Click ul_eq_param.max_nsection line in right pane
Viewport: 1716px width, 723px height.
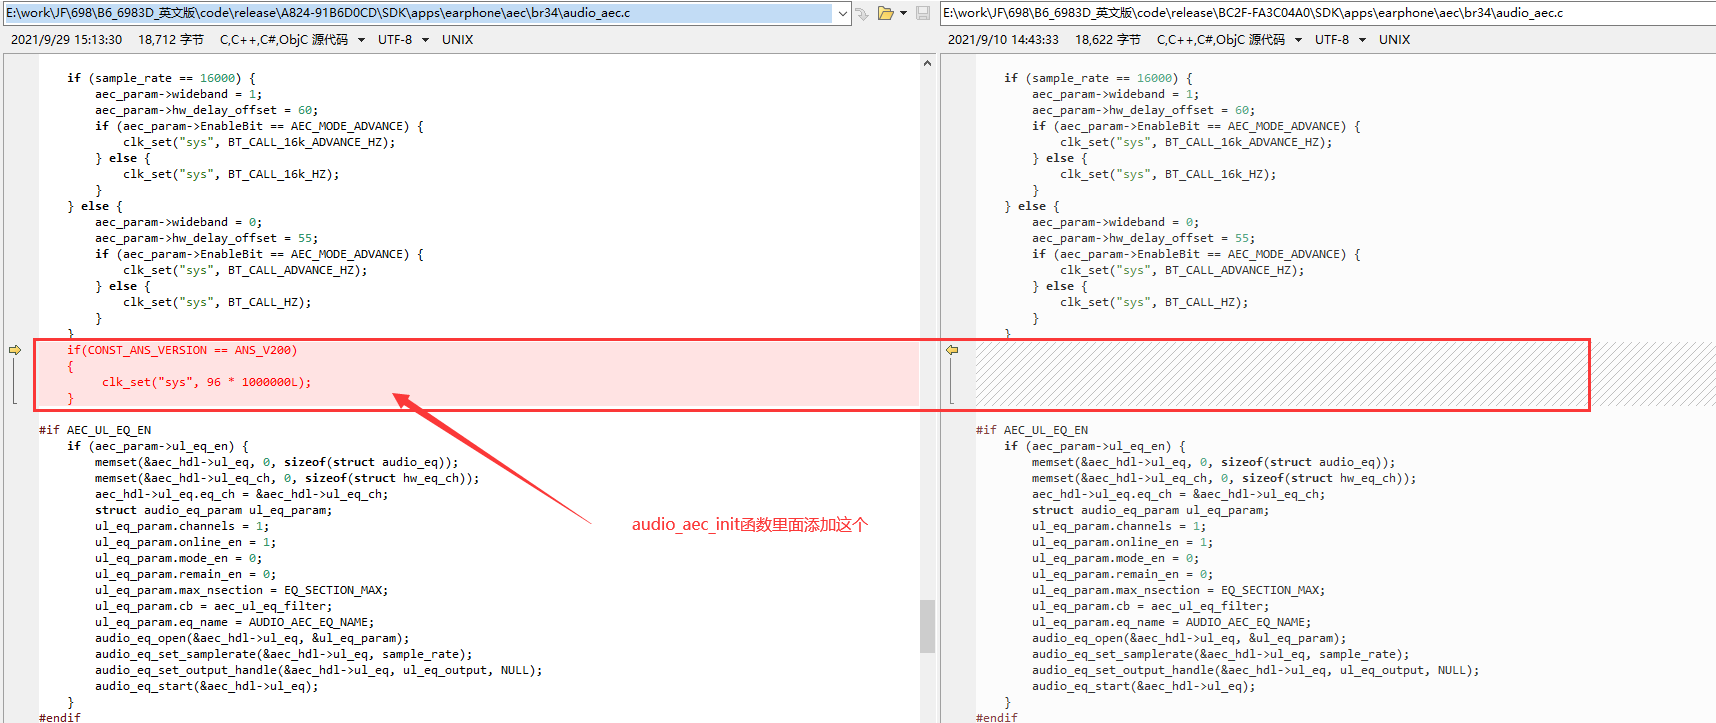(1179, 590)
